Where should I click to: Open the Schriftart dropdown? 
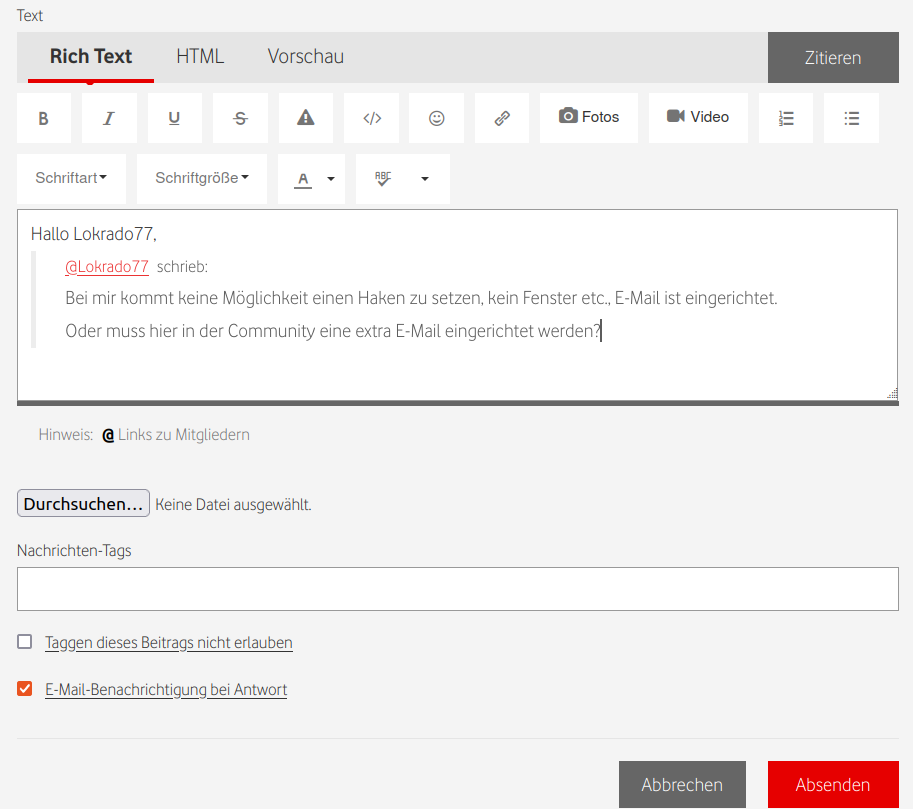point(71,179)
